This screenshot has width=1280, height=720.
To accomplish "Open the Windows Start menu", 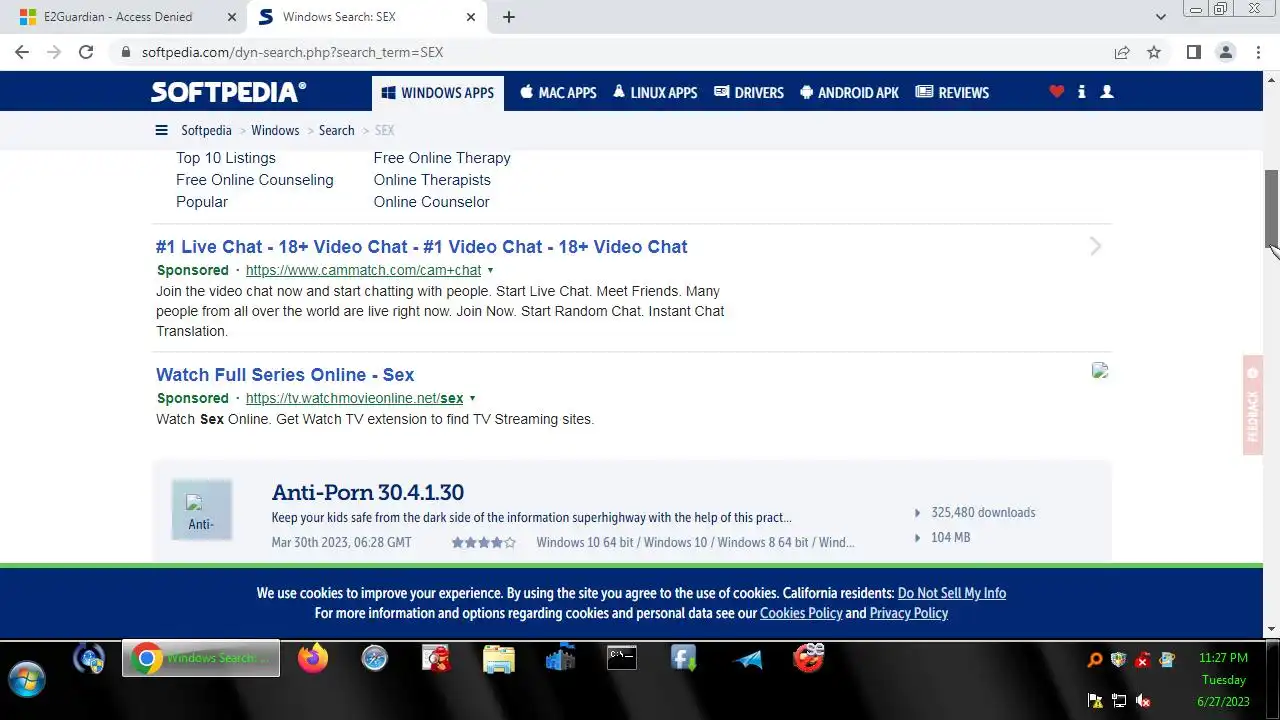I will pyautogui.click(x=27, y=680).
